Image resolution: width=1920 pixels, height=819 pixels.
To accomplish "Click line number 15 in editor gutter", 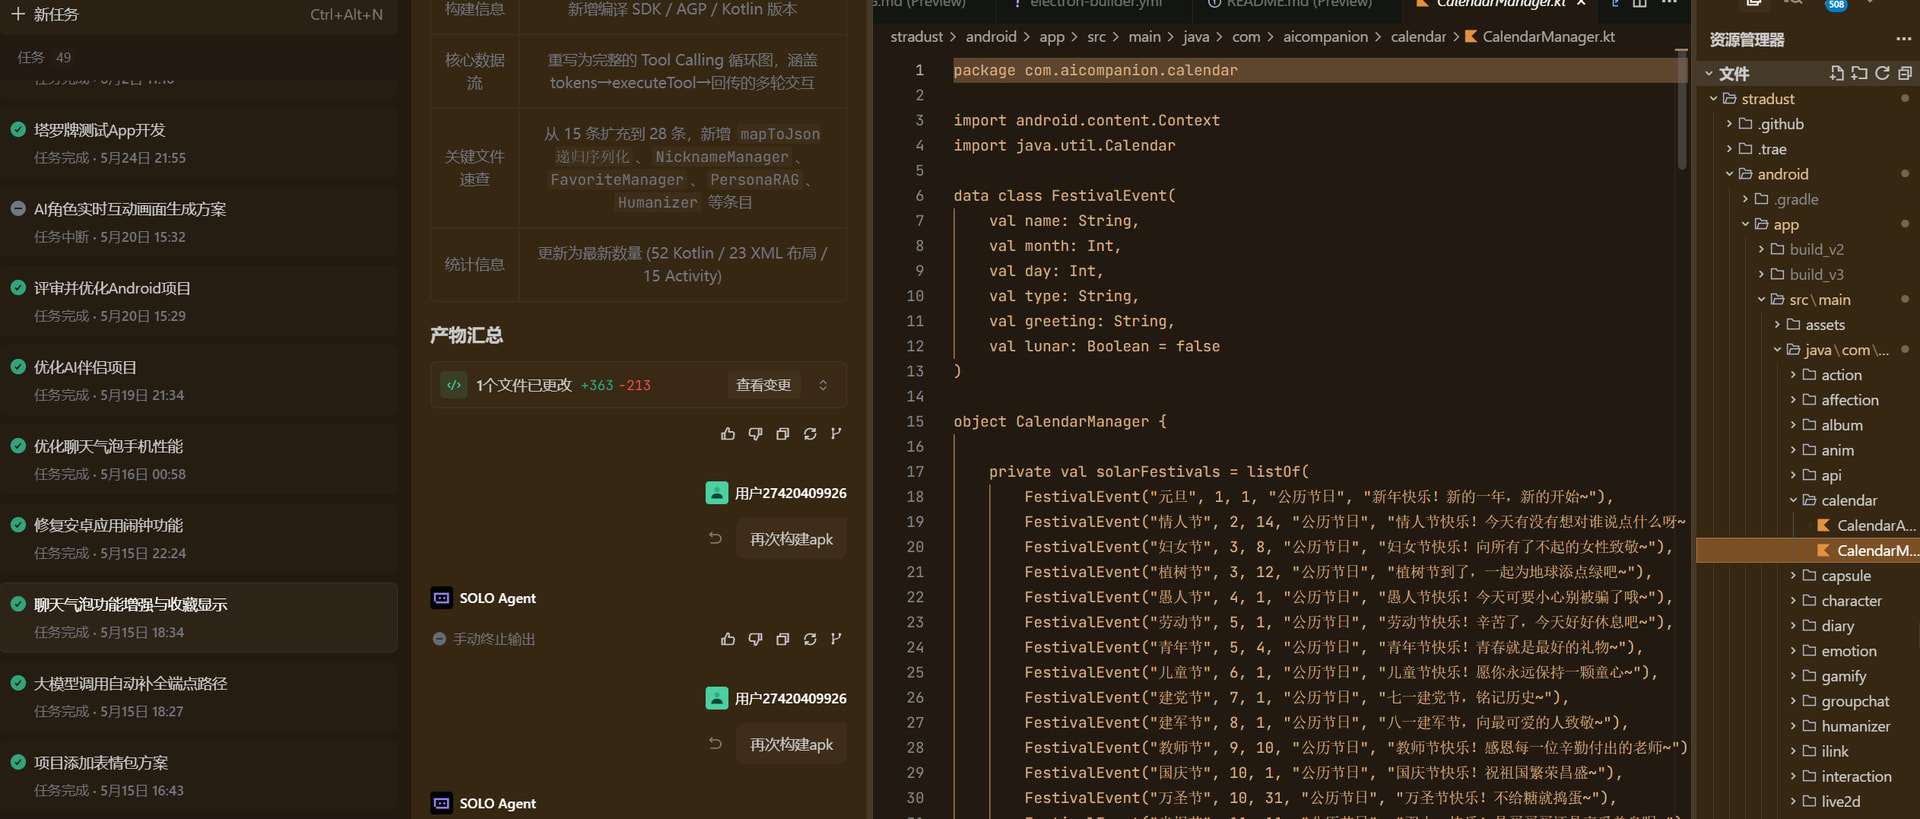I will (x=915, y=421).
